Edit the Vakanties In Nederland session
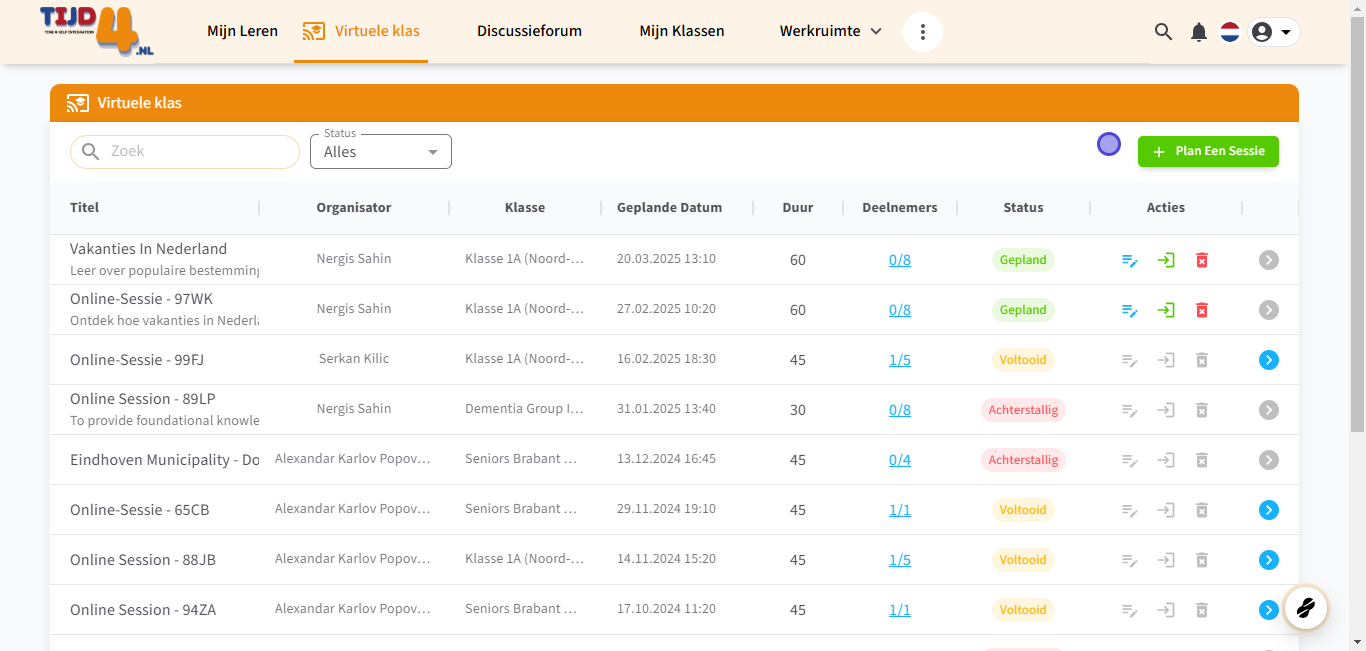Viewport: 1366px width, 651px height. point(1130,260)
